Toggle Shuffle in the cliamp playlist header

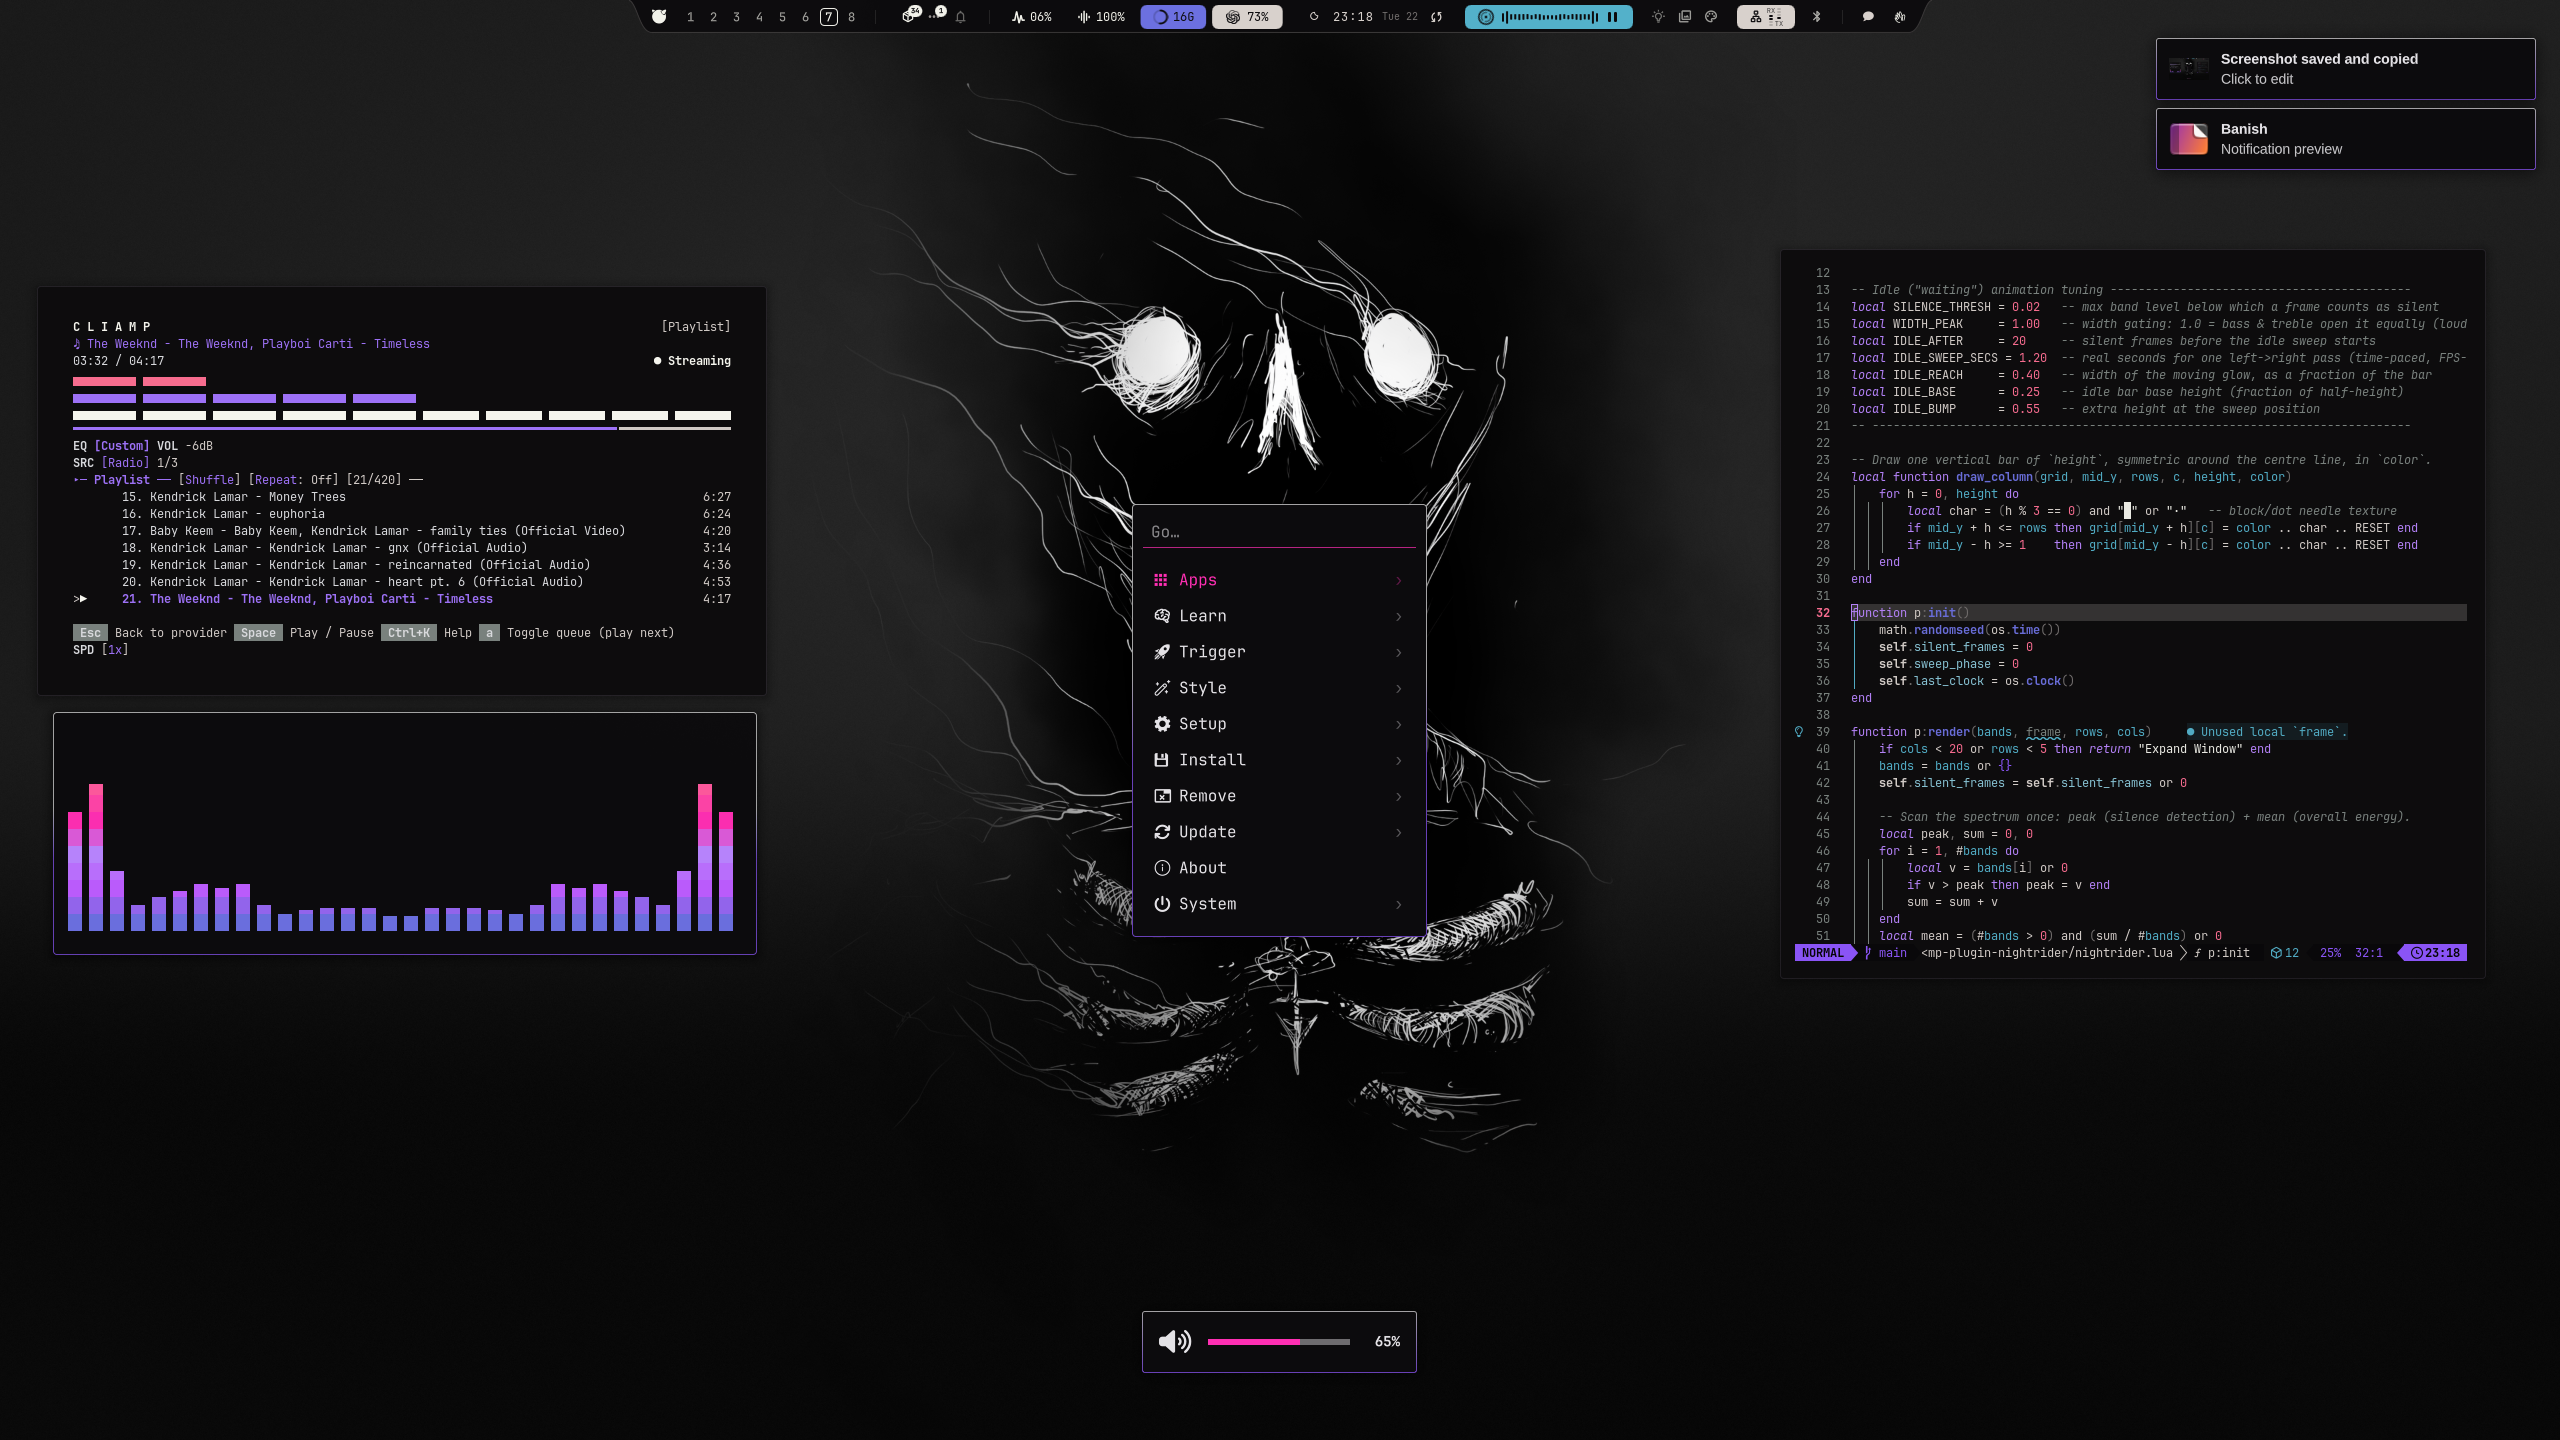(x=209, y=480)
